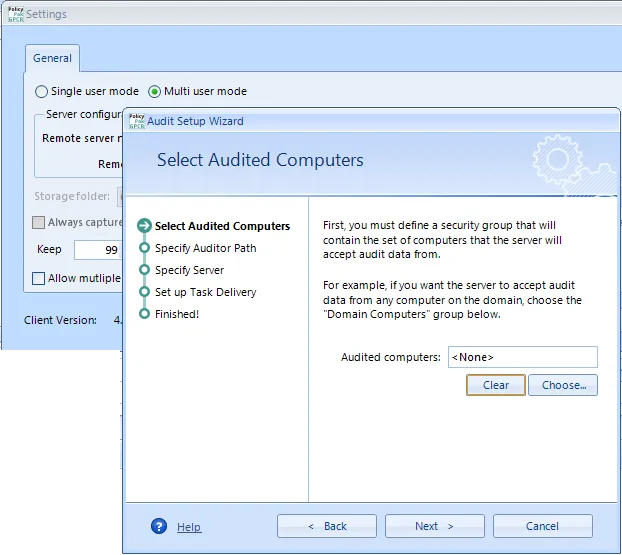Screen dimensions: 622x555
Task: Click the Specify Server step circle
Action: pos(144,269)
